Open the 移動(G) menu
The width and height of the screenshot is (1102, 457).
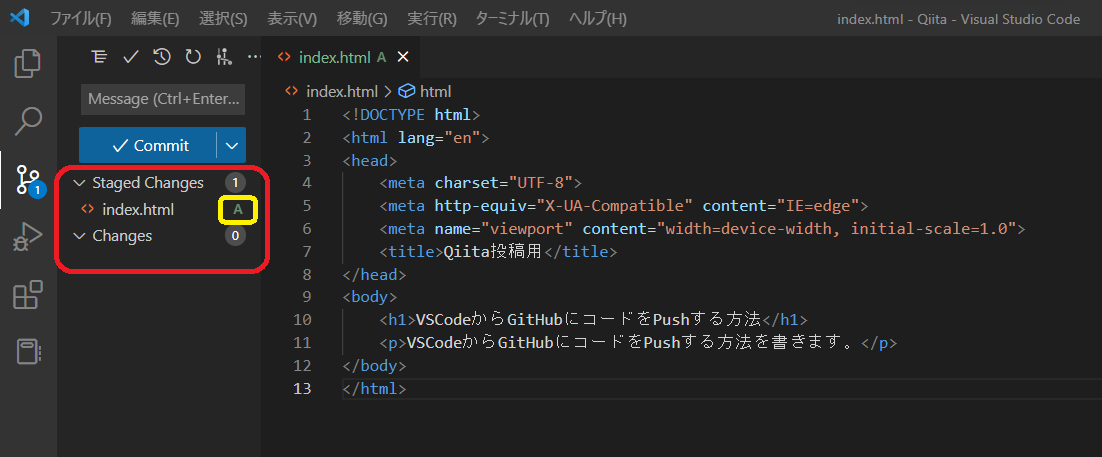[x=361, y=19]
